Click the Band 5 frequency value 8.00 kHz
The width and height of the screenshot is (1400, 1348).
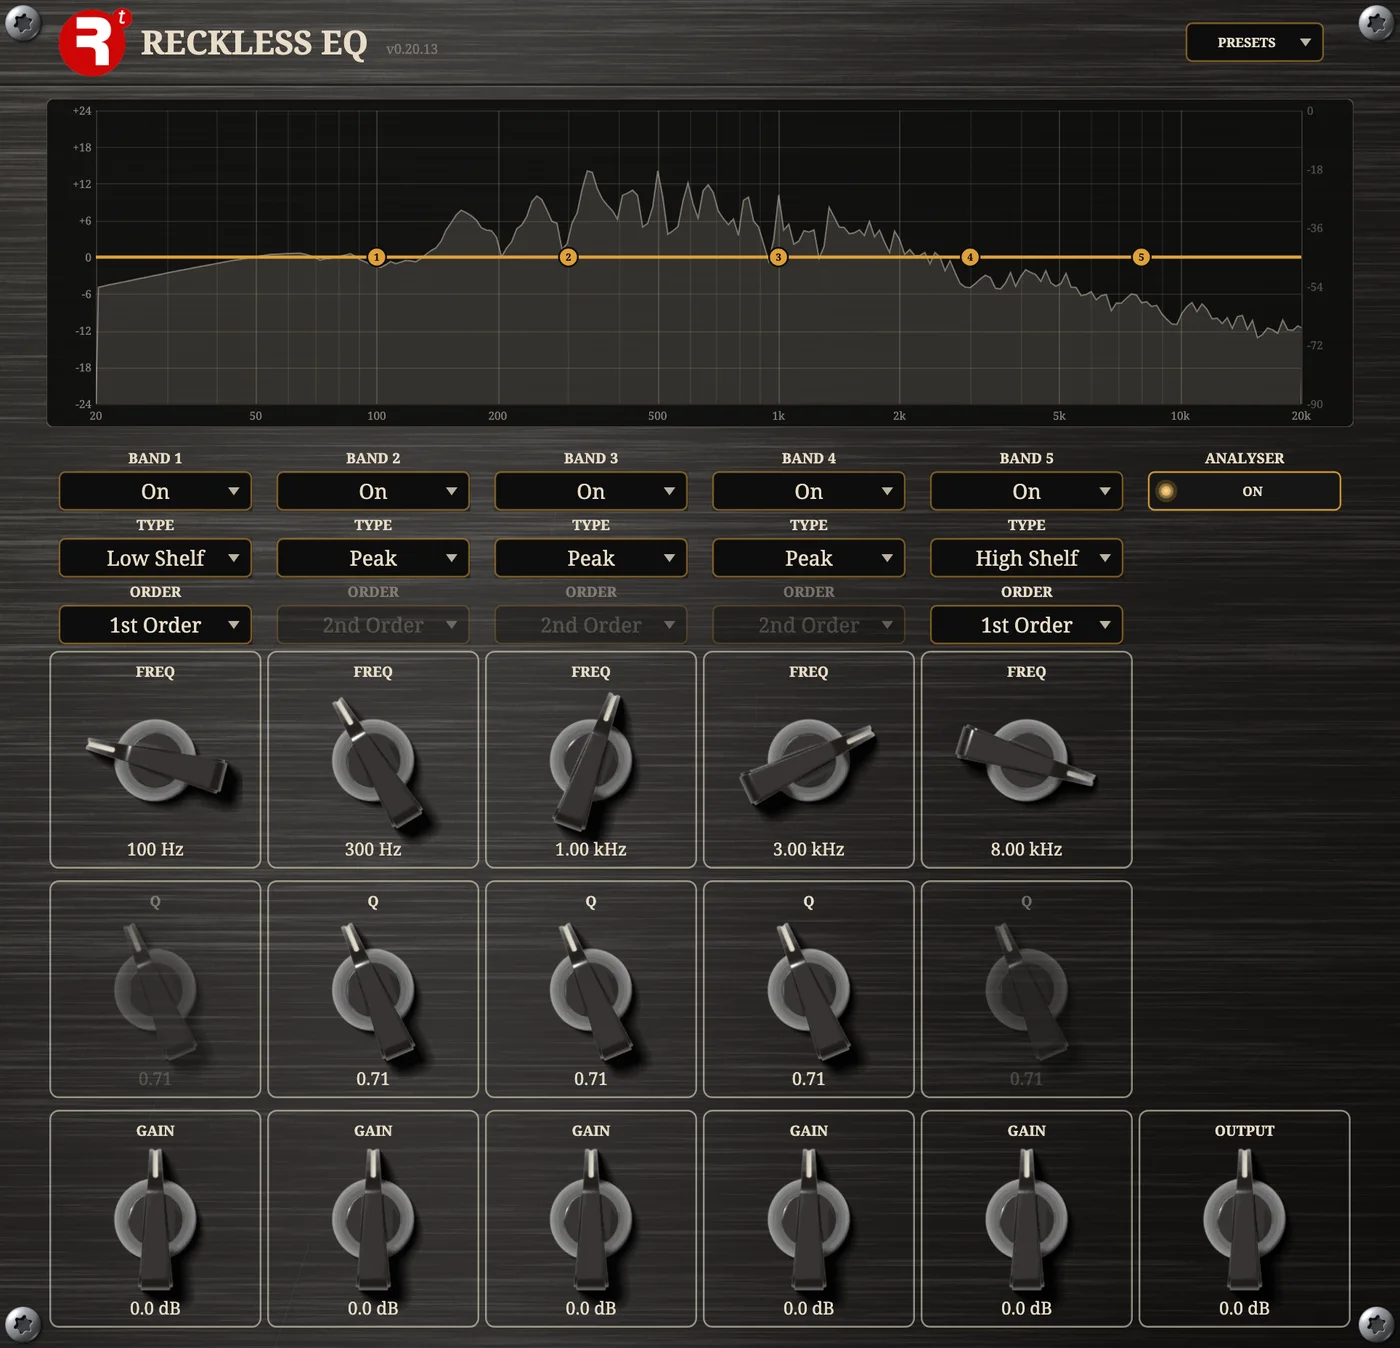point(1027,849)
